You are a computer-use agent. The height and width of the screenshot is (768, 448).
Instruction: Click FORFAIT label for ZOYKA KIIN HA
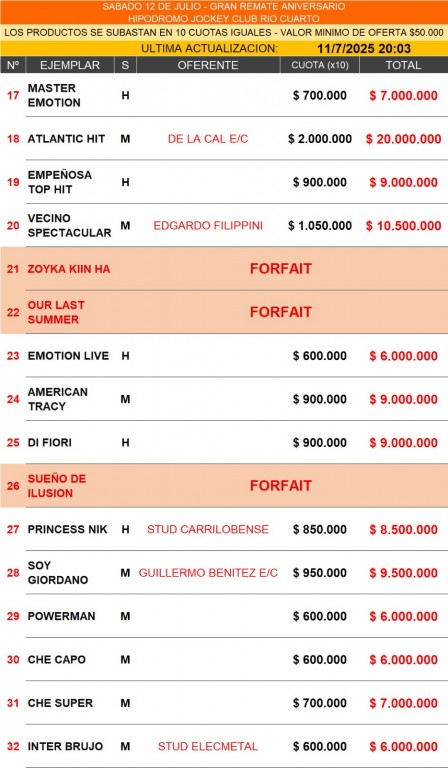[281, 269]
